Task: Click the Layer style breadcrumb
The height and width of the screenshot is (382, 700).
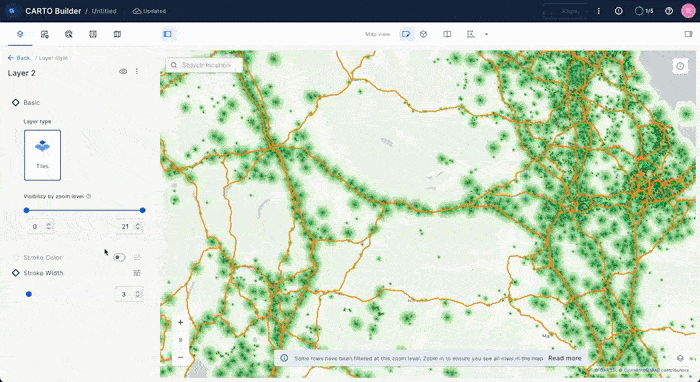Action: click(53, 58)
